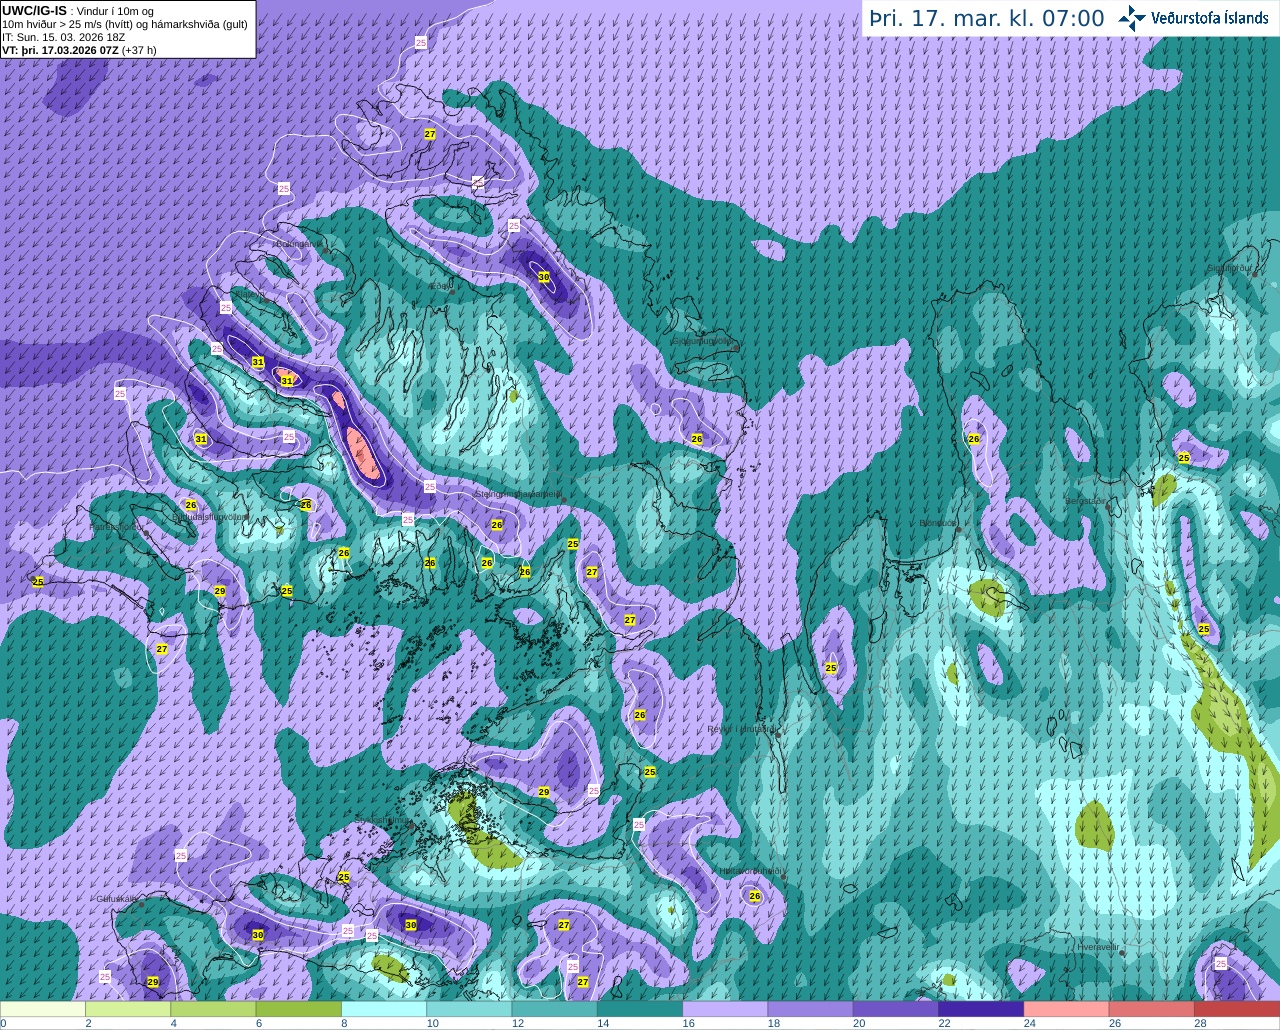Click the yellow 29 gust label below Gufuskálar
The height and width of the screenshot is (1030, 1280).
tap(153, 982)
